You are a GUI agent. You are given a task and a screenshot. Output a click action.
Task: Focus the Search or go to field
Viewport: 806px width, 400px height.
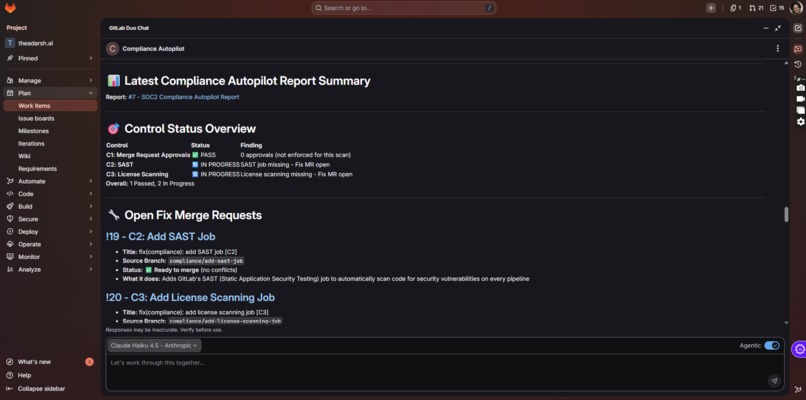click(404, 8)
